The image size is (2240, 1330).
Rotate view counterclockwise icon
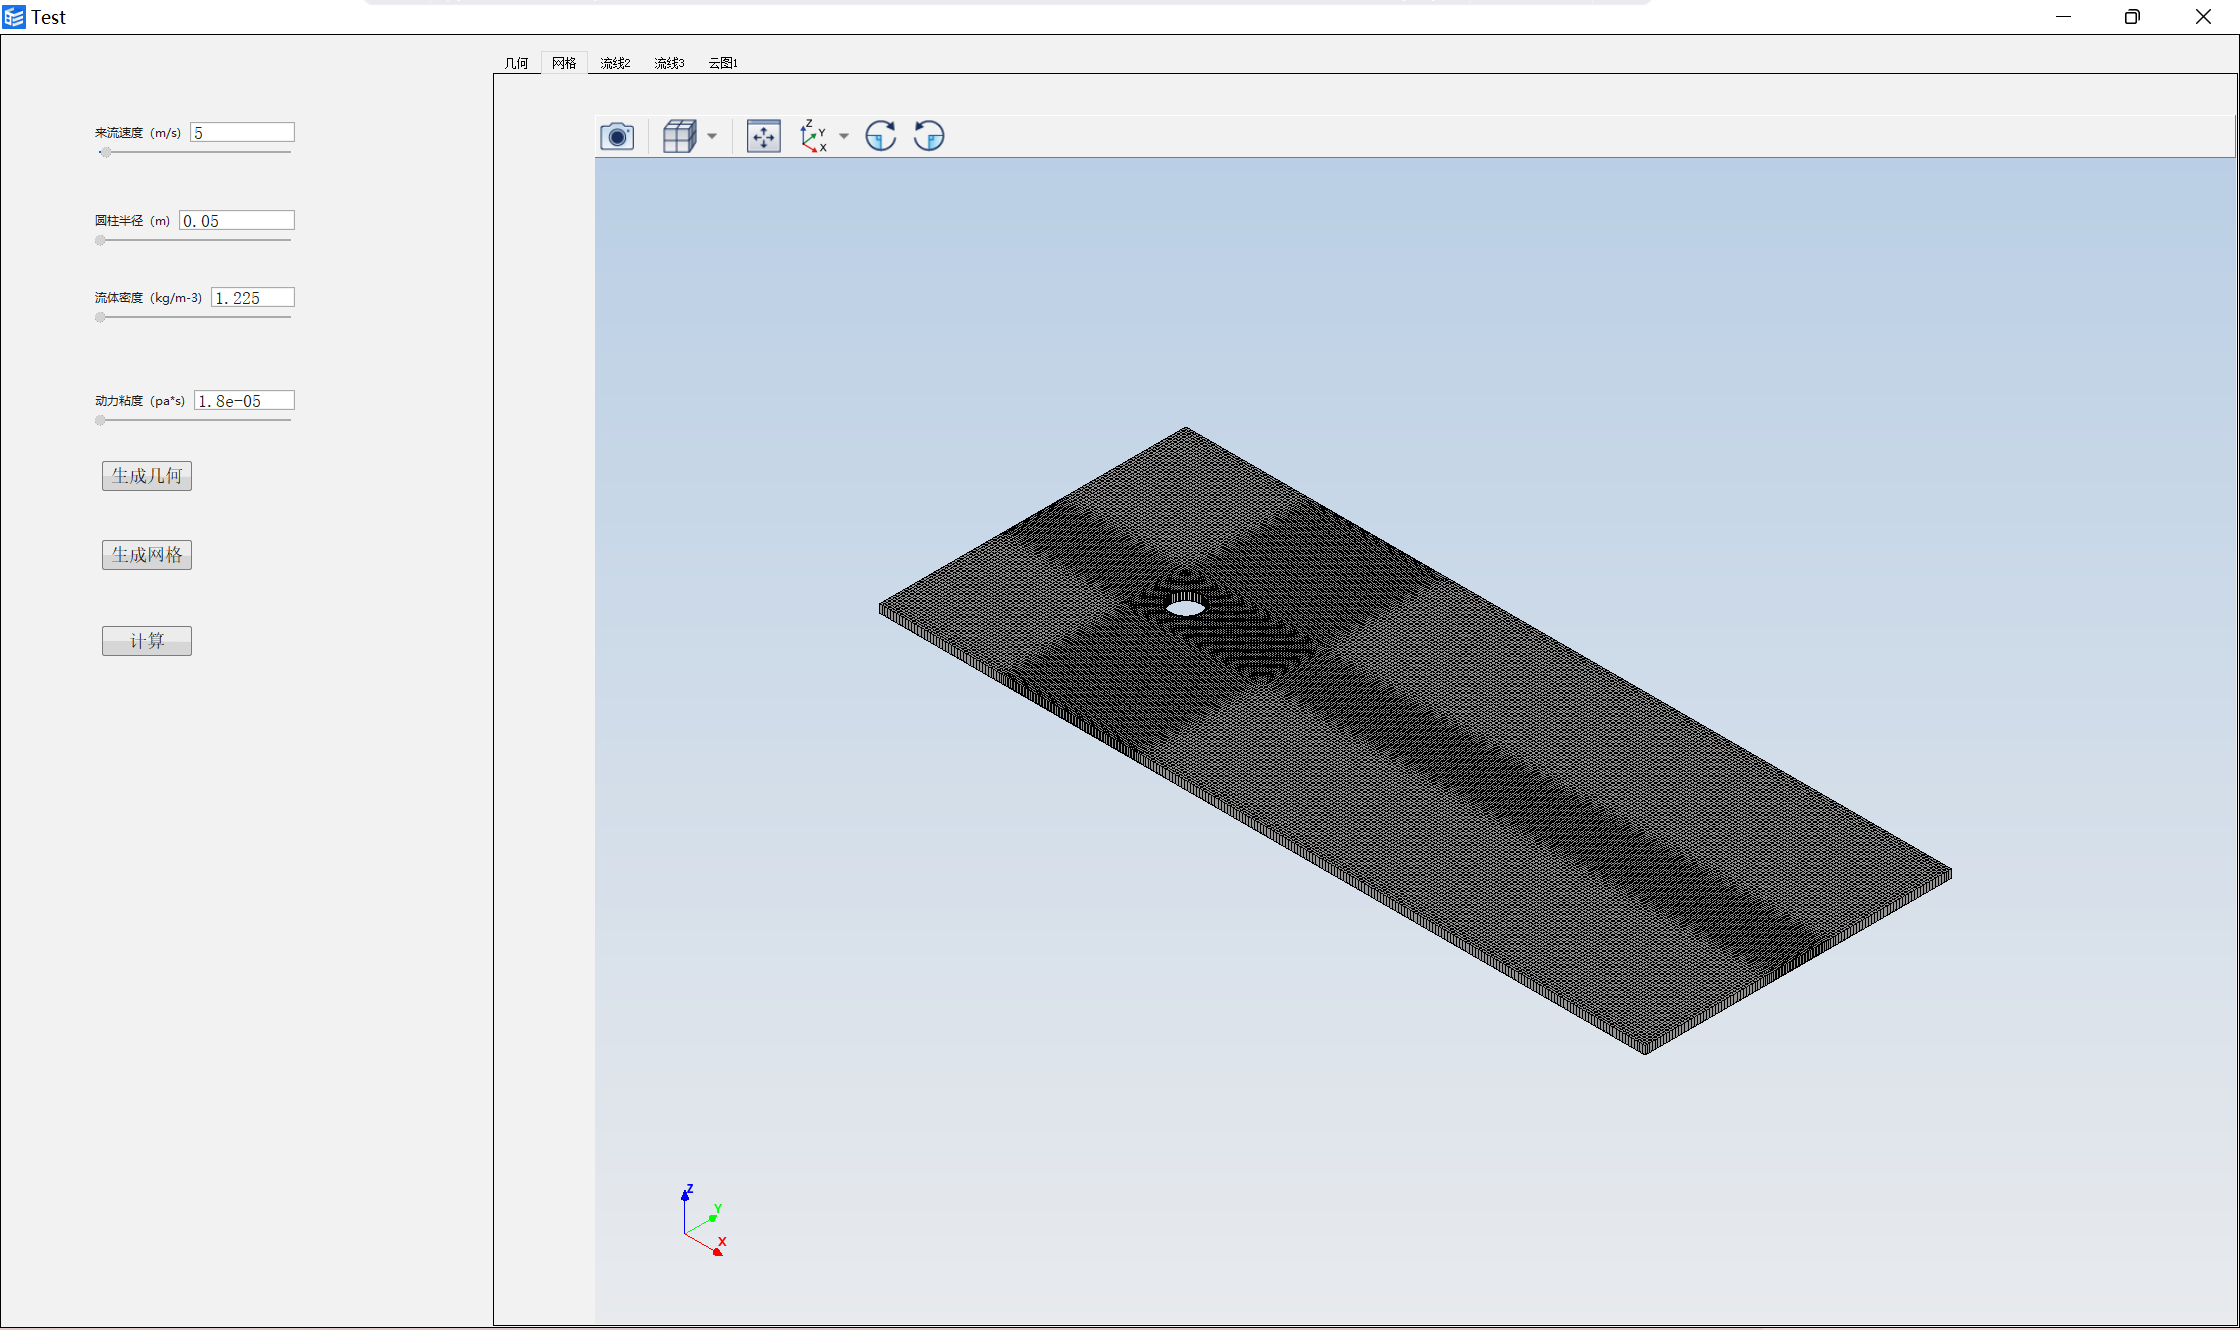pos(929,136)
